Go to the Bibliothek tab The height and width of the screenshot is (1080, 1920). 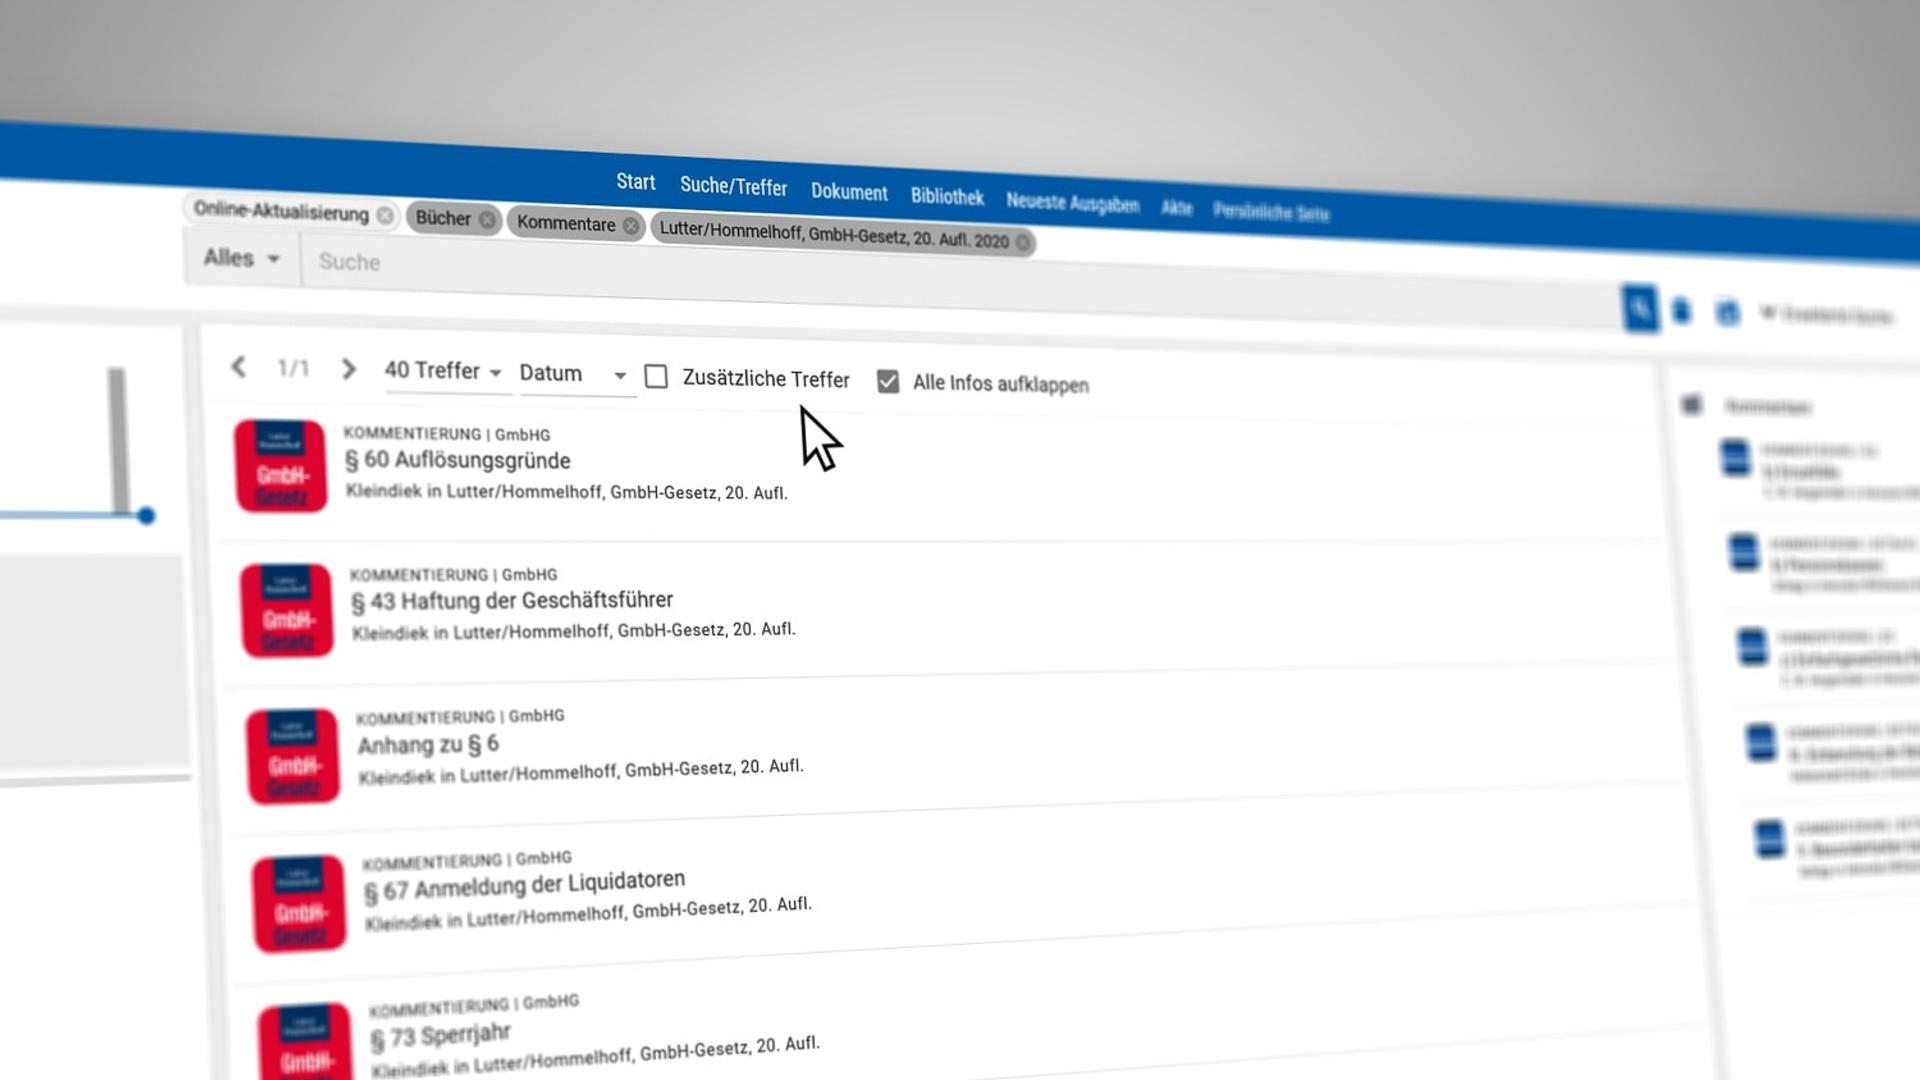(x=946, y=197)
